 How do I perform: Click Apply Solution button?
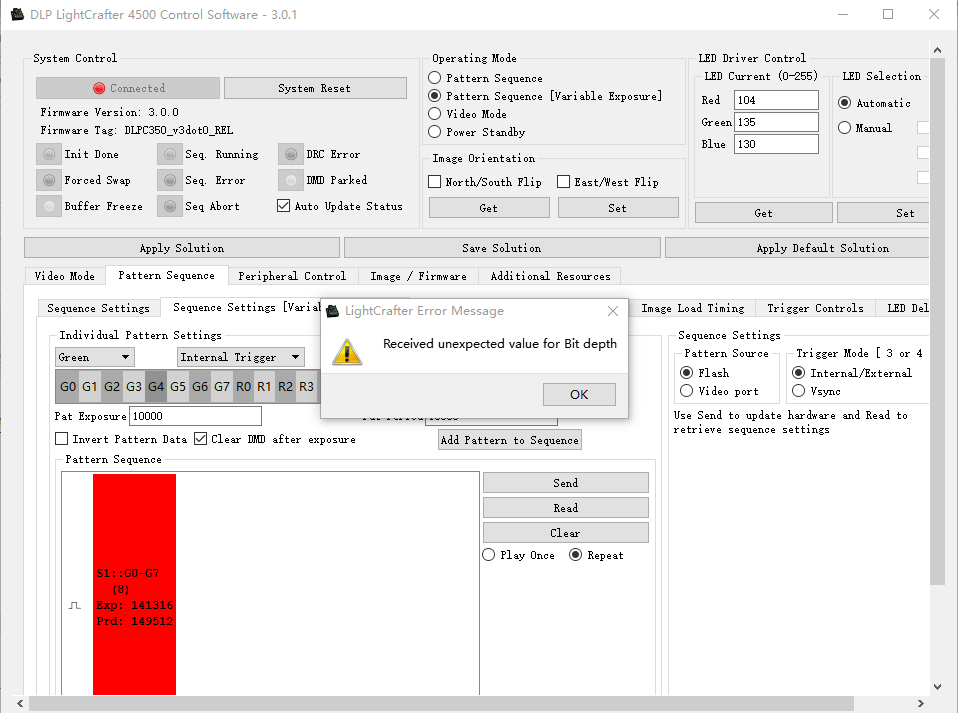181,248
